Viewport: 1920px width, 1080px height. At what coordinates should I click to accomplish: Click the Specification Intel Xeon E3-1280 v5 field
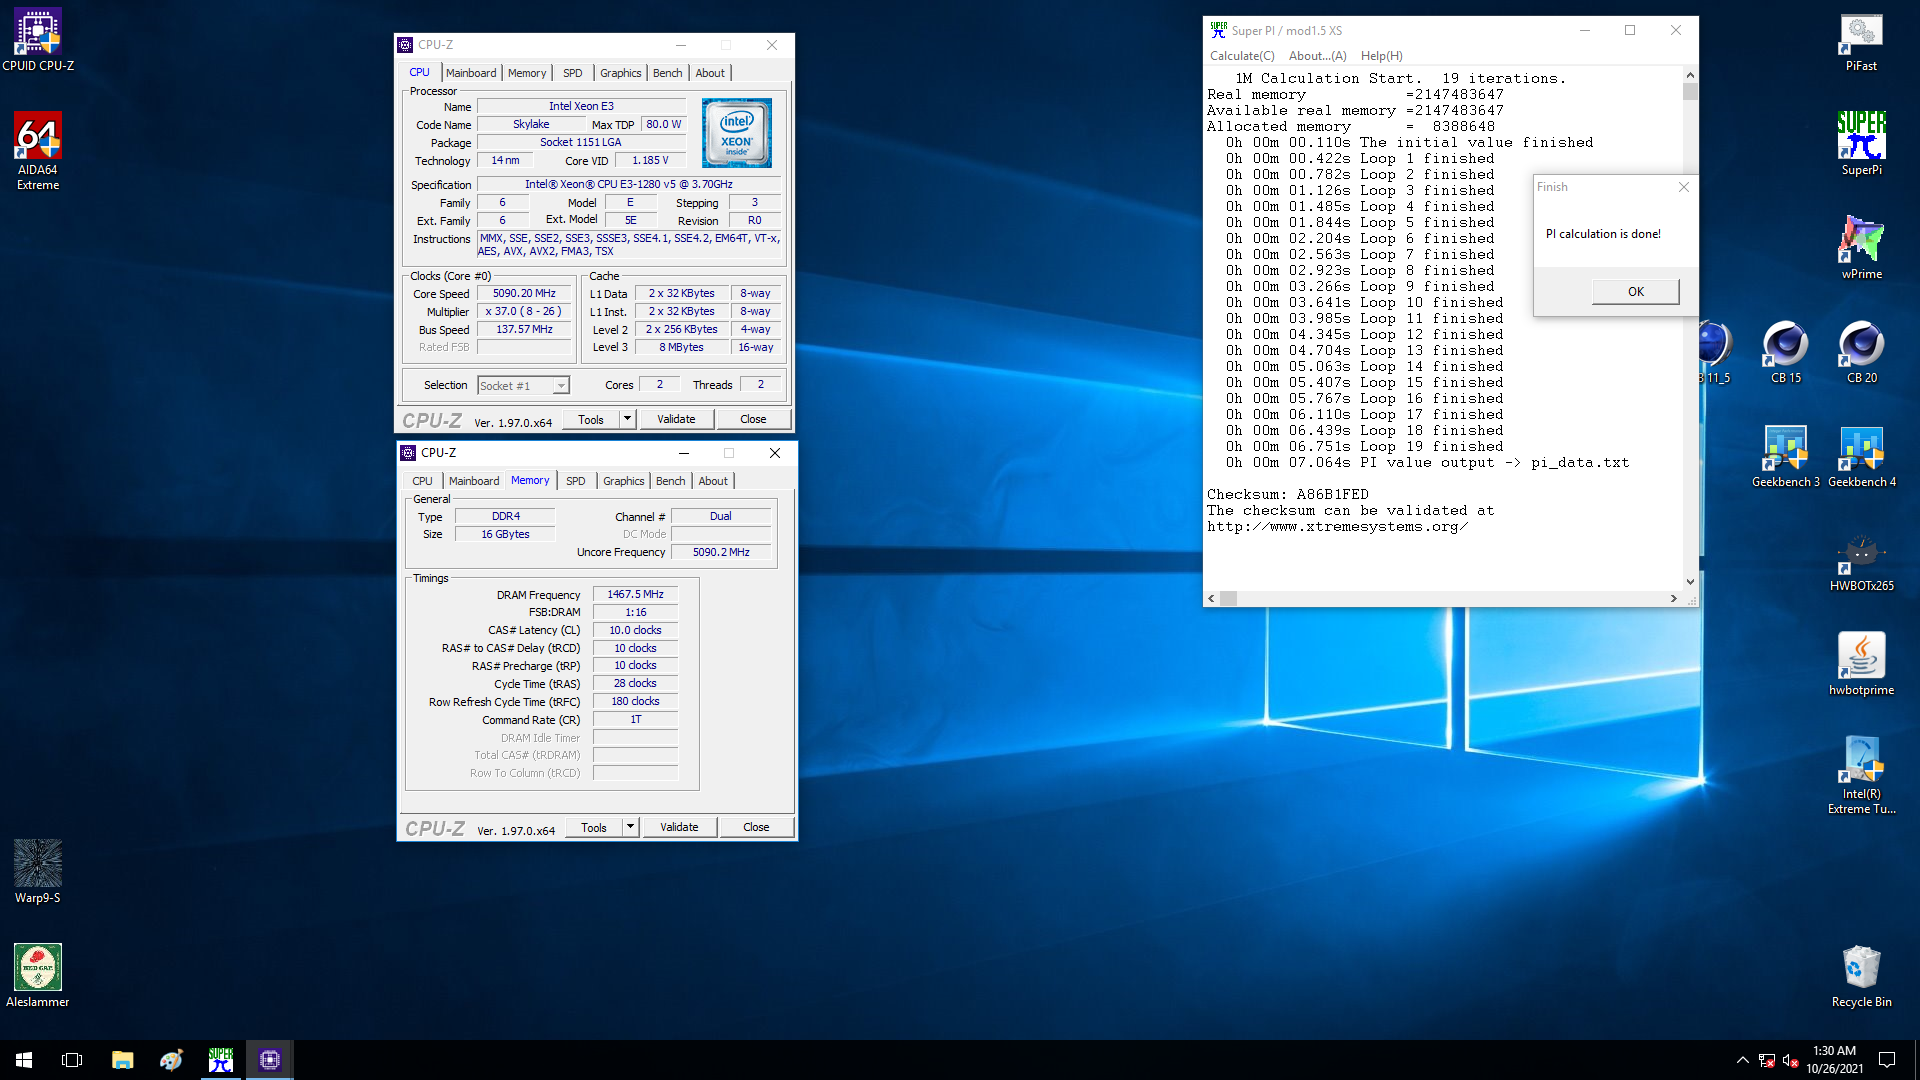[629, 184]
